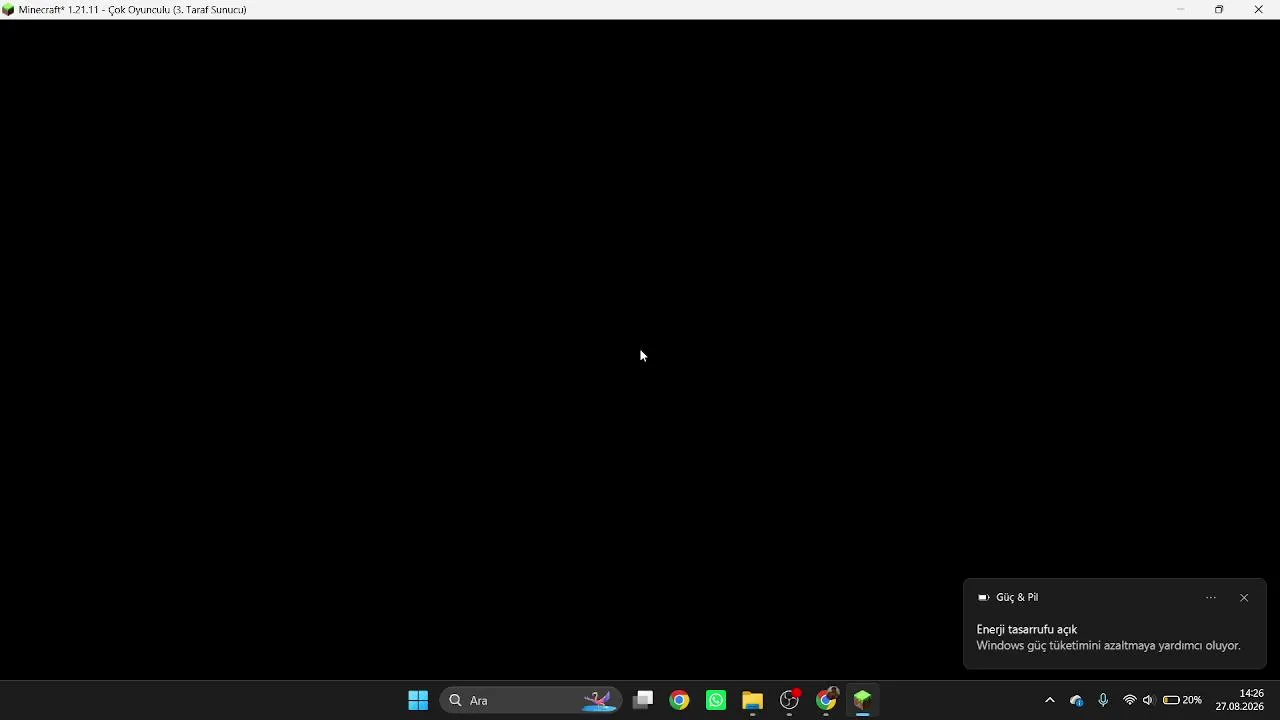
Task: Open Wi-Fi network settings in the tray
Action: tap(1130, 700)
